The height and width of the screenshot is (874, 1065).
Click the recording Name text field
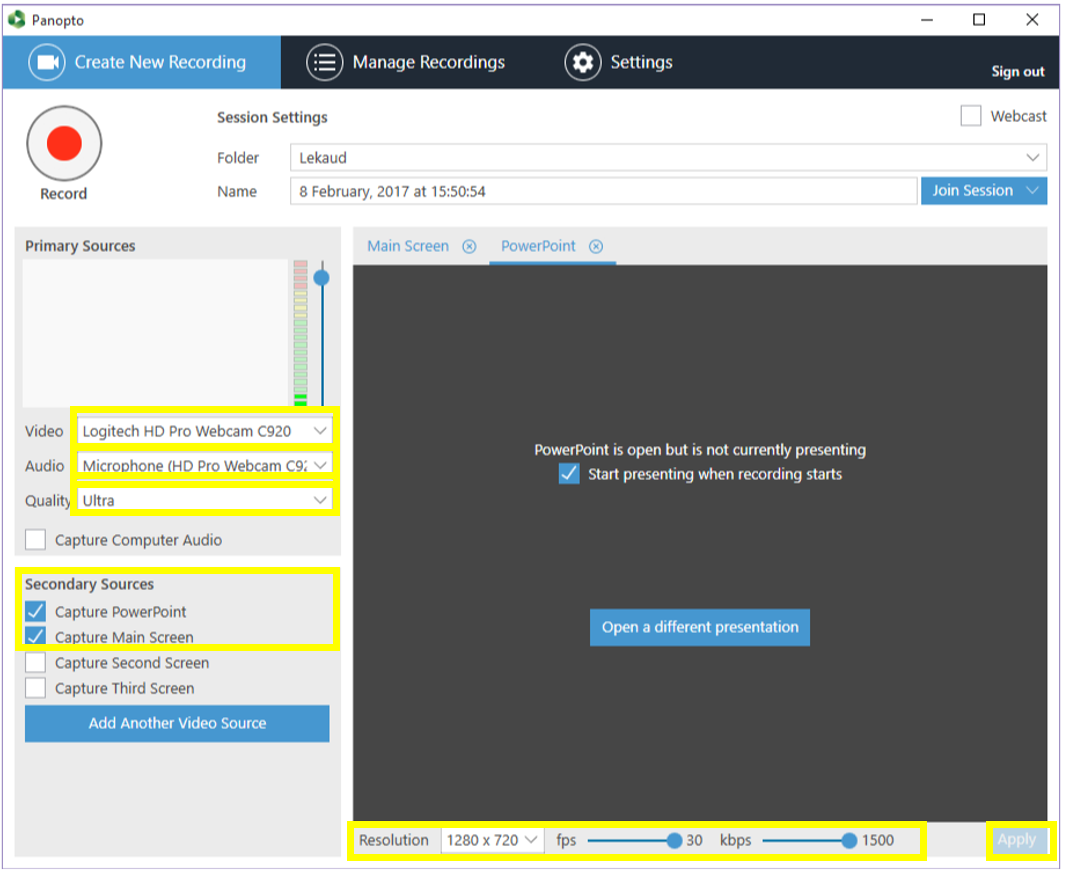[603, 191]
